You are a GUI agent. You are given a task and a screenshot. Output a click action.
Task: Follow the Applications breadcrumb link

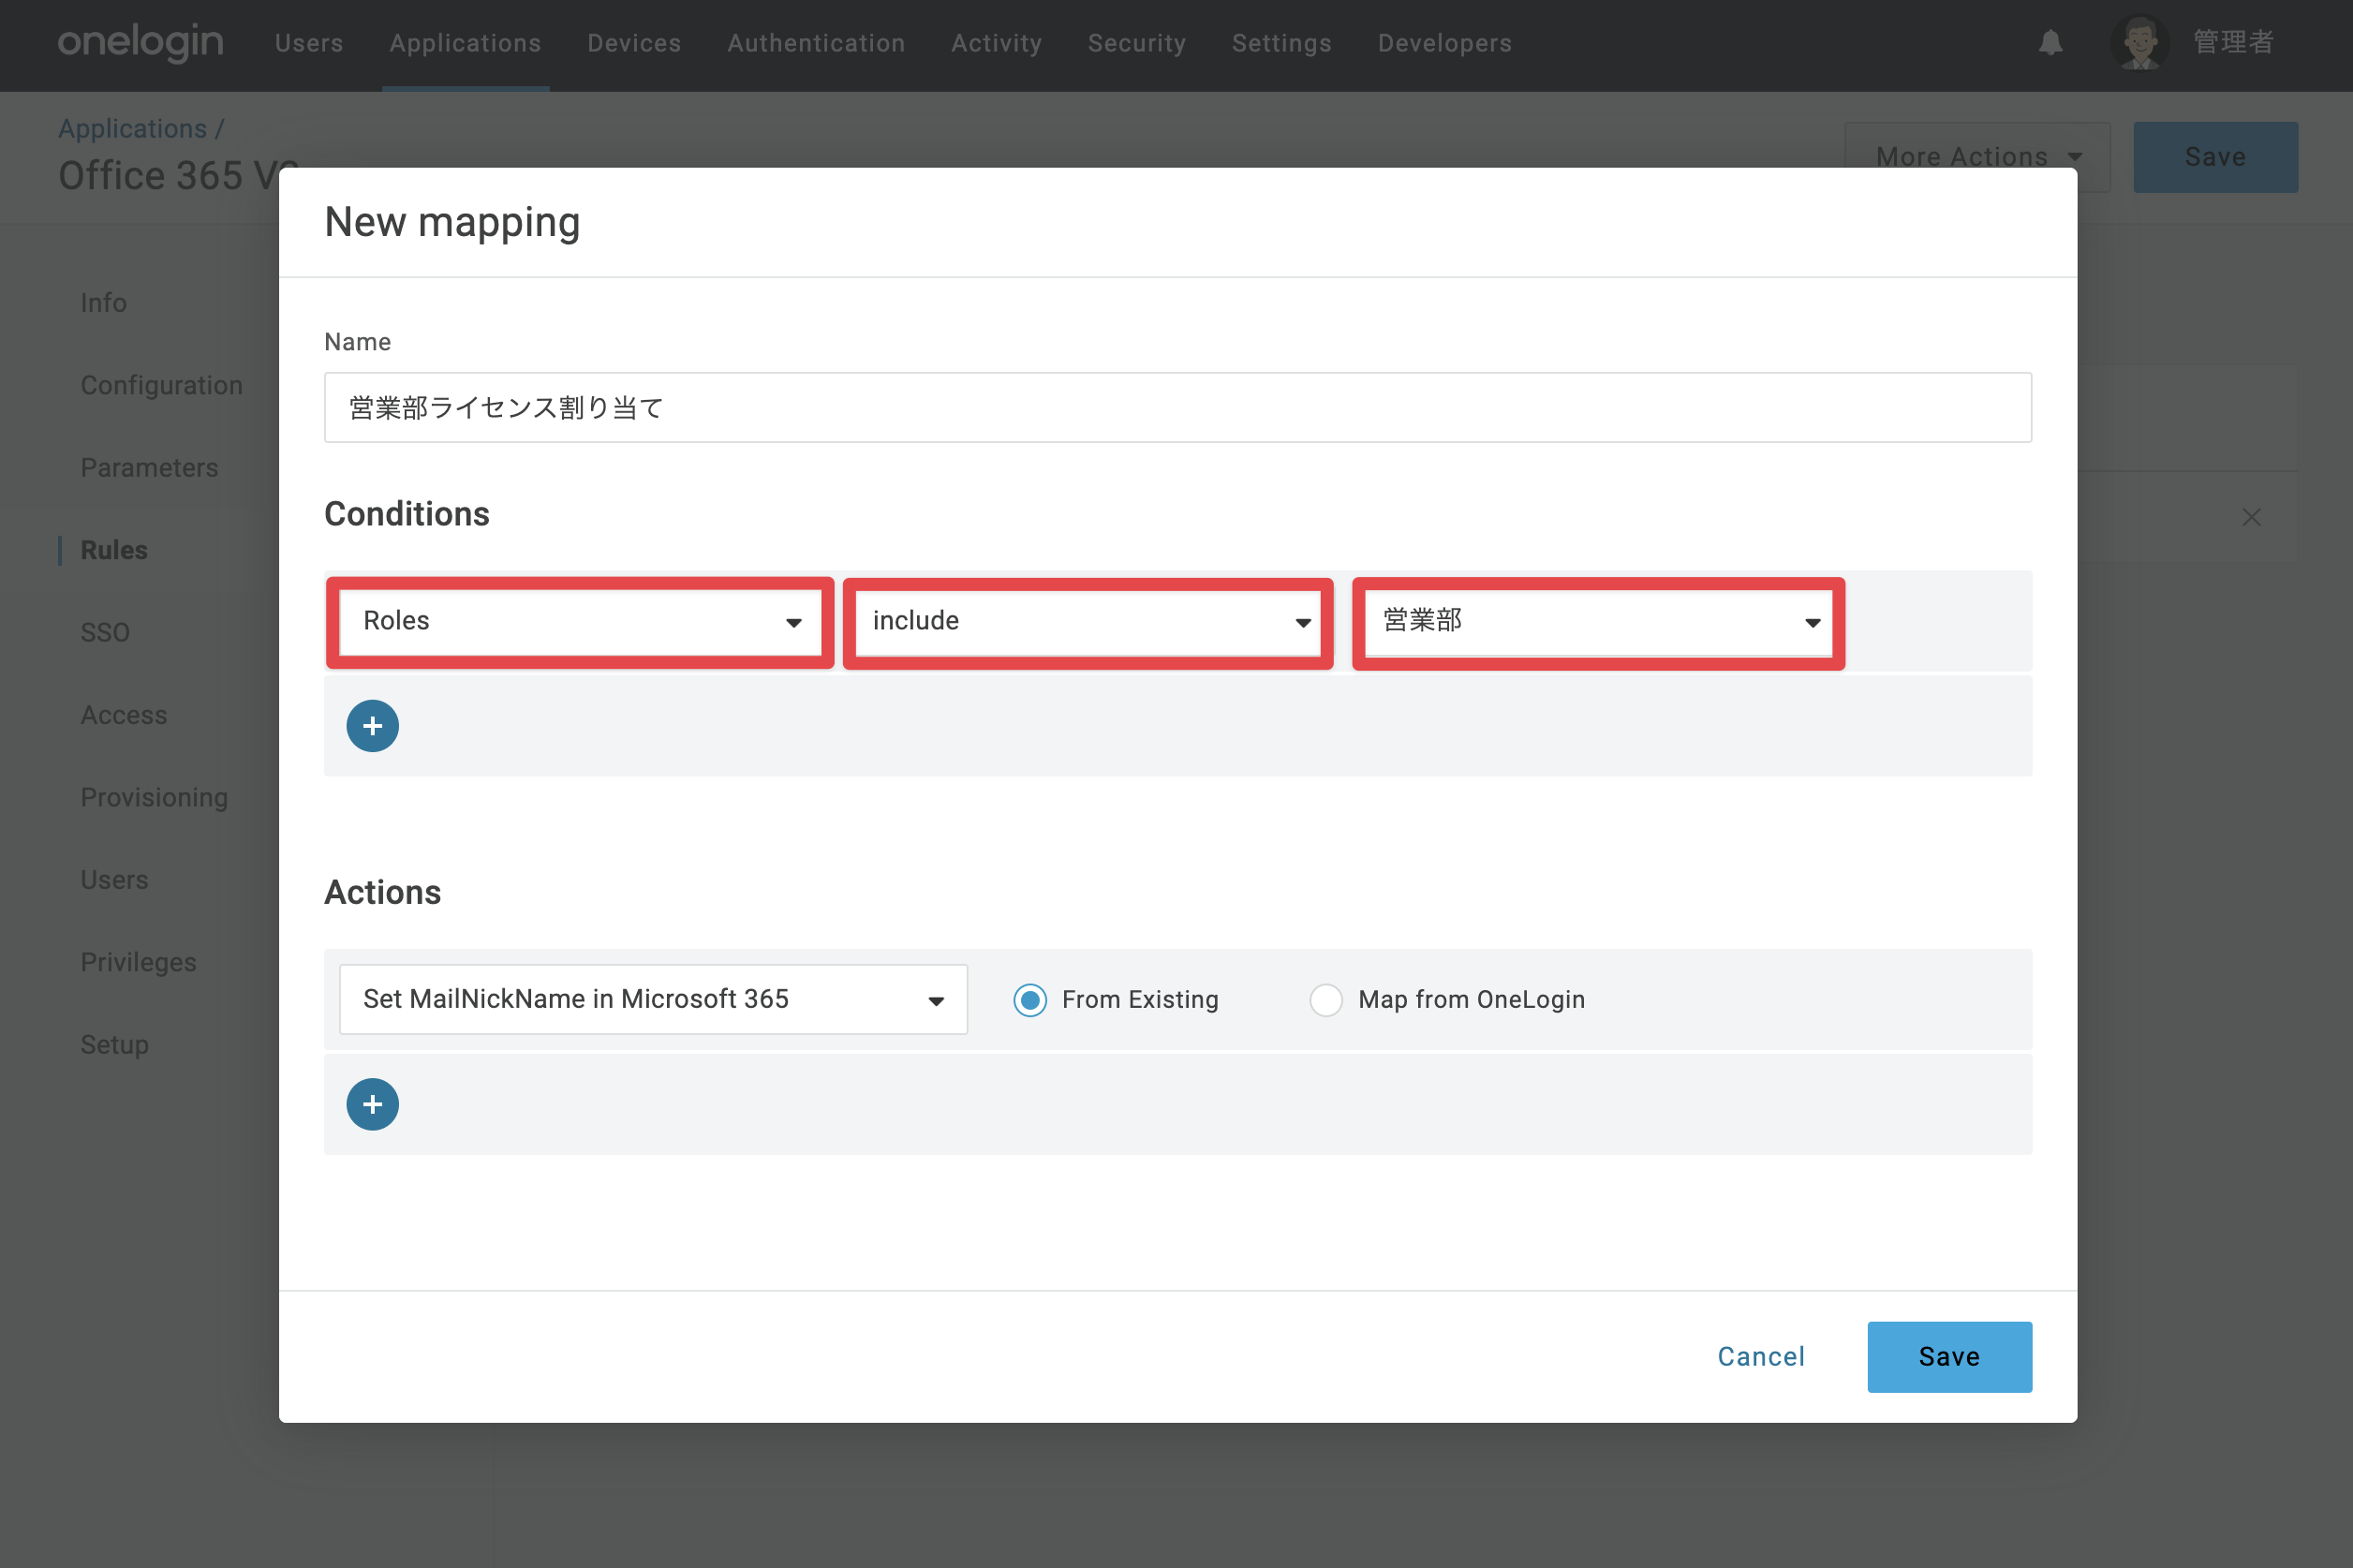coord(132,129)
